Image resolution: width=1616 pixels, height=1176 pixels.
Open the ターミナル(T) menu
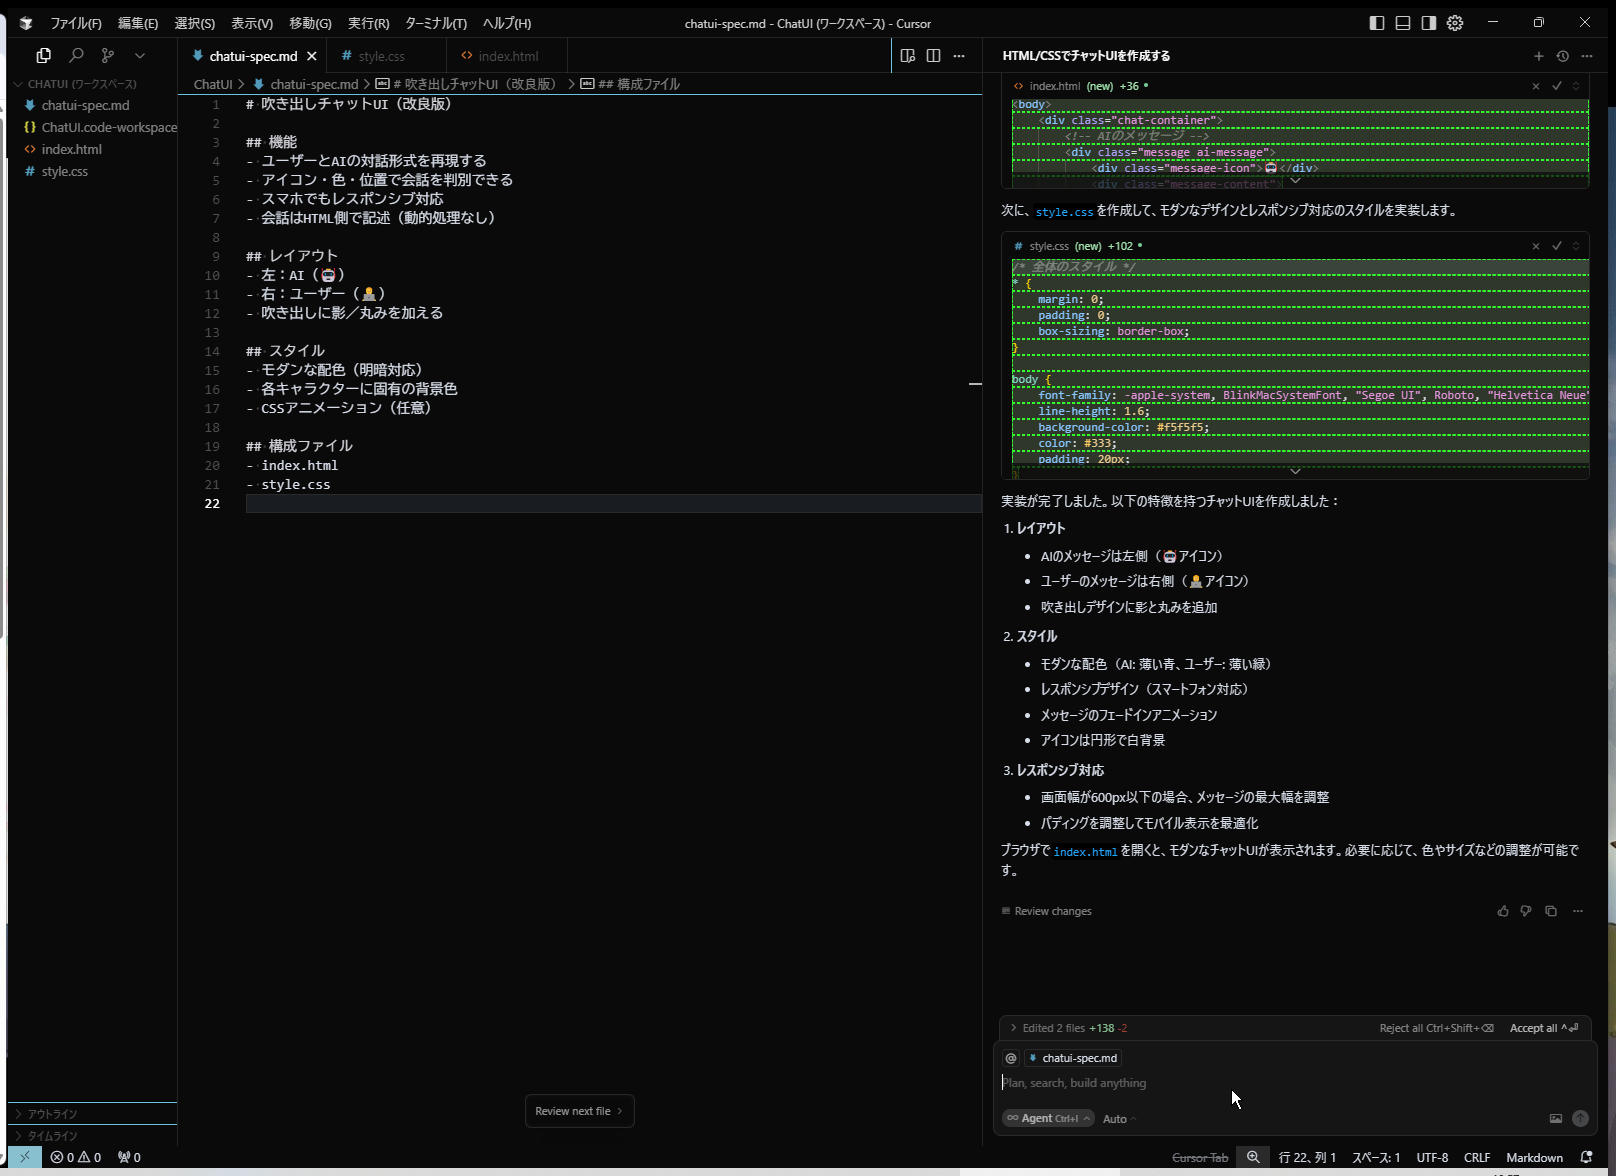pos(435,23)
